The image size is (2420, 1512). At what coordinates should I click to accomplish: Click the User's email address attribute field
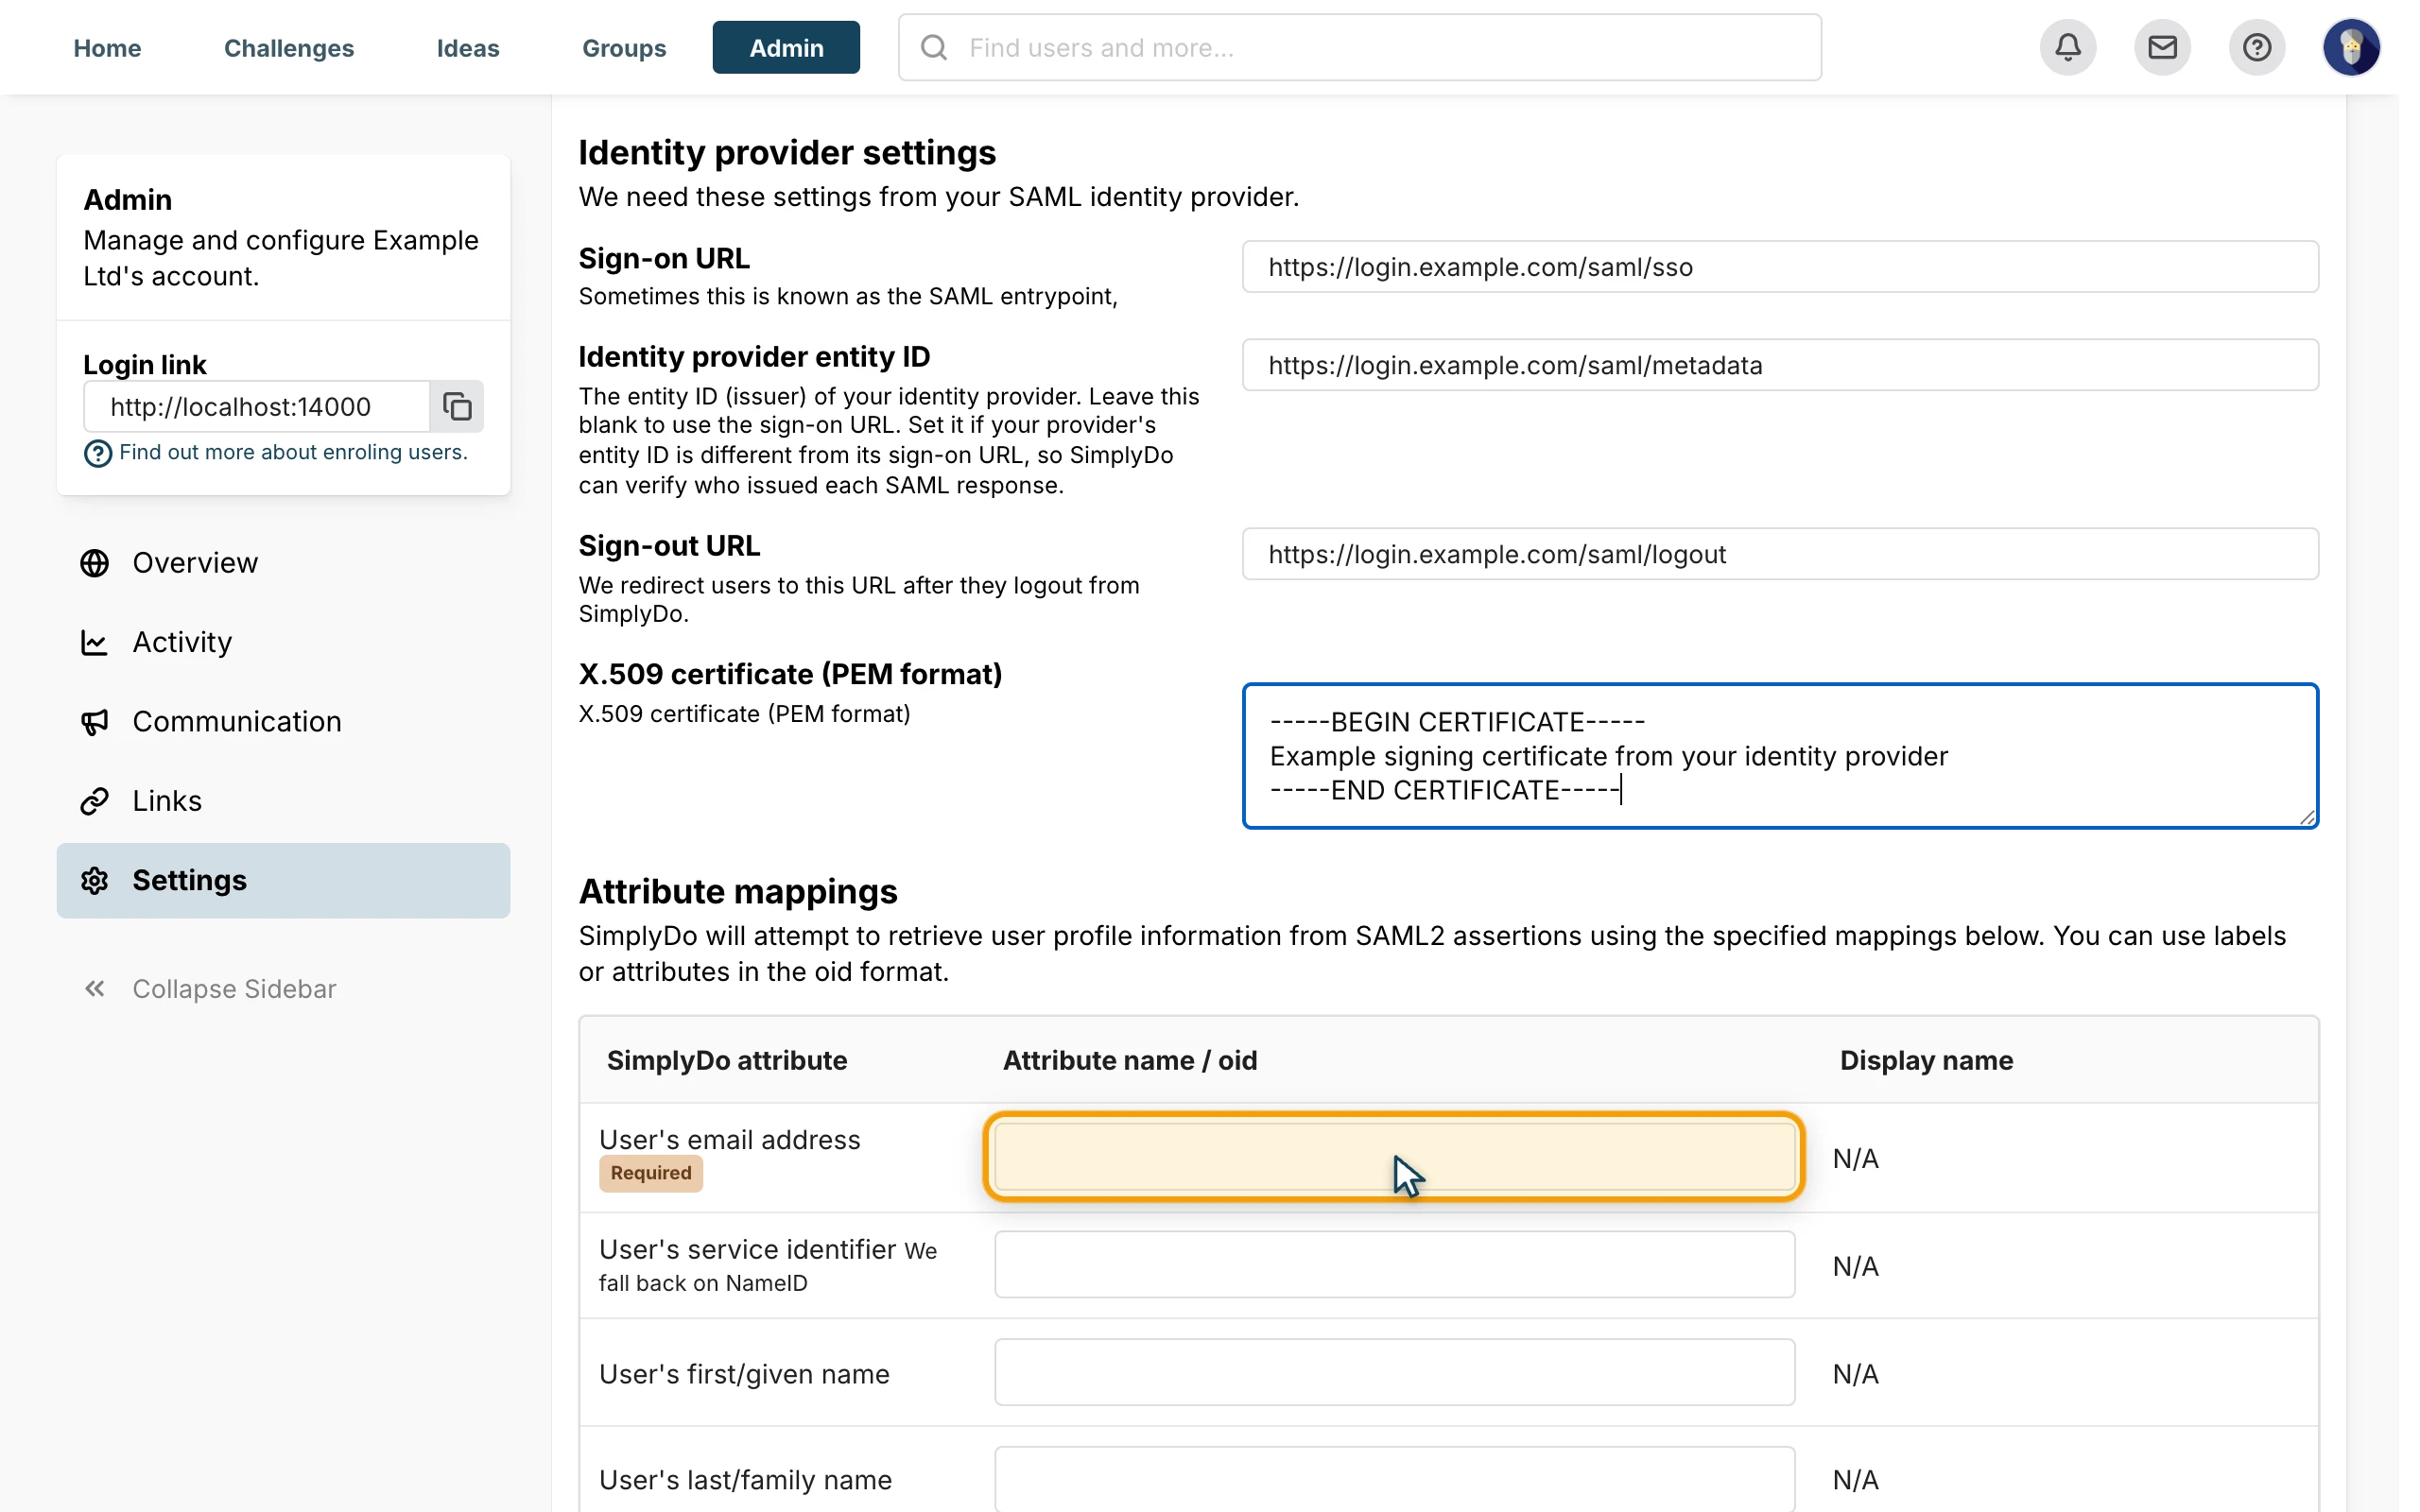click(1394, 1157)
